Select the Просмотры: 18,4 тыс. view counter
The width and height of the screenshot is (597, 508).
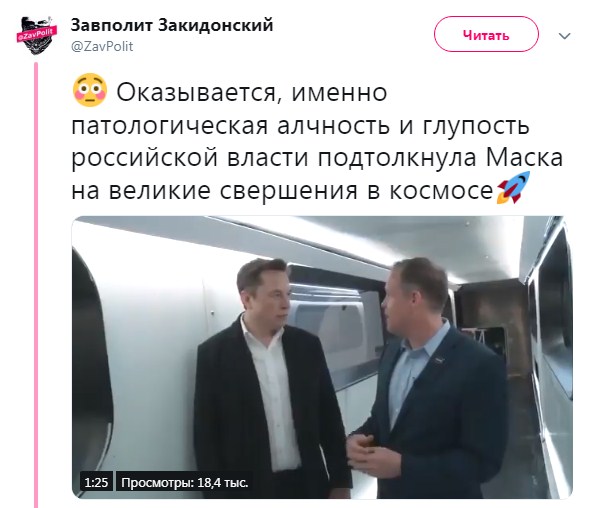(185, 483)
